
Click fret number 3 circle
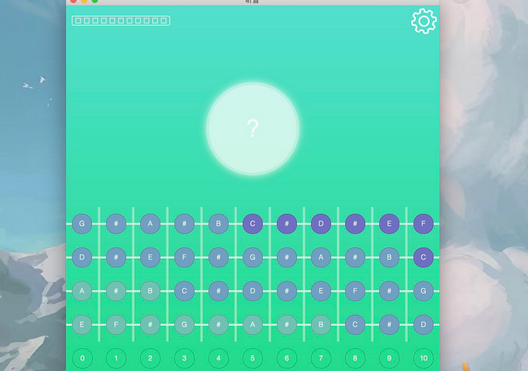[x=184, y=358]
